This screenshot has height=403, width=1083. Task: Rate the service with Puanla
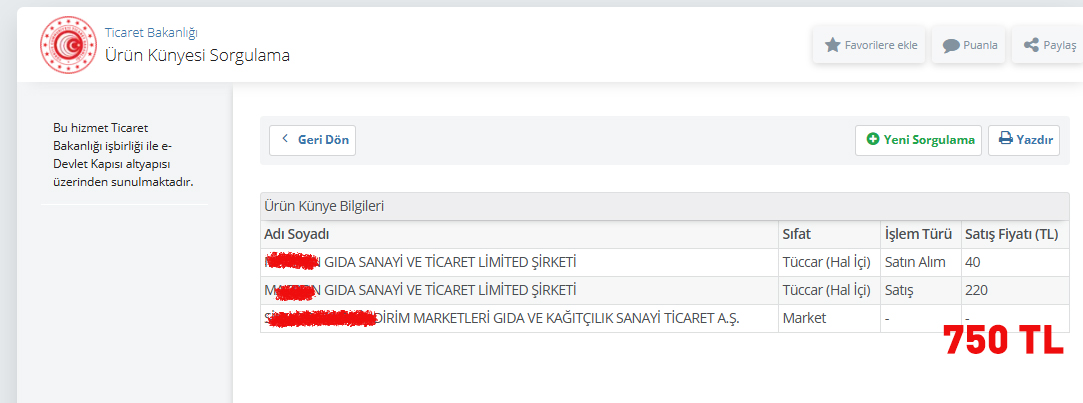pos(968,46)
